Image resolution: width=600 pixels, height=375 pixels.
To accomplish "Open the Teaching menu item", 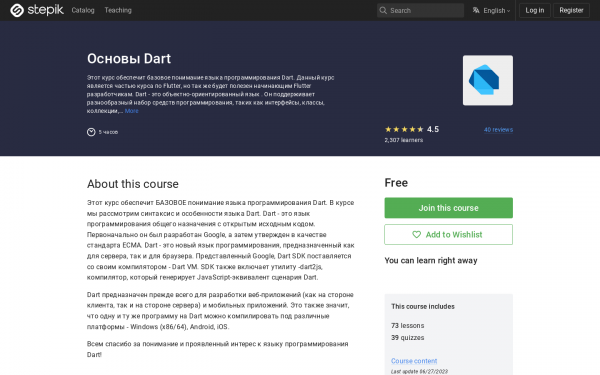I will point(118,10).
